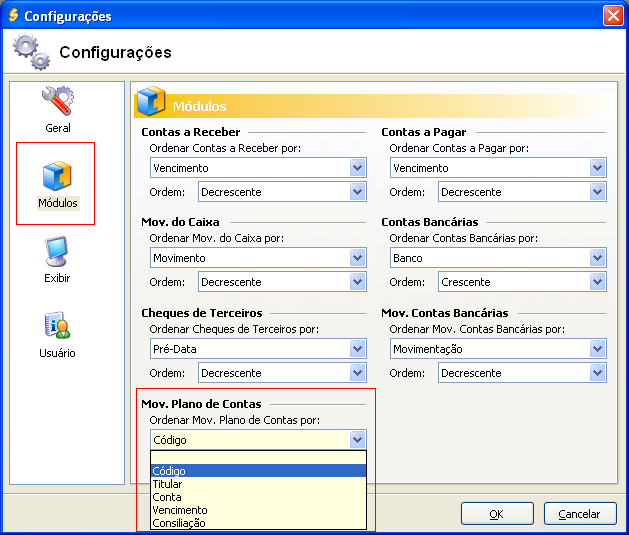Choose Titular from the open list
Image resolution: width=629 pixels, height=535 pixels.
258,484
